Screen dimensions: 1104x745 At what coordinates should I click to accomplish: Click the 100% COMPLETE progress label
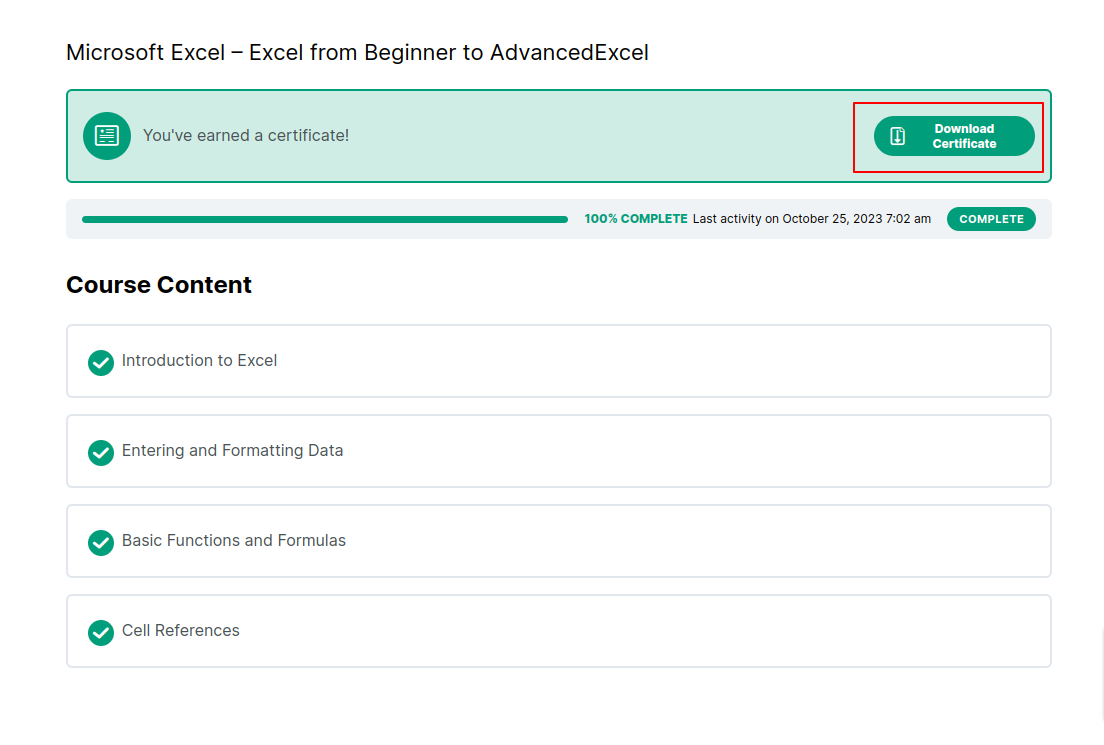point(636,219)
